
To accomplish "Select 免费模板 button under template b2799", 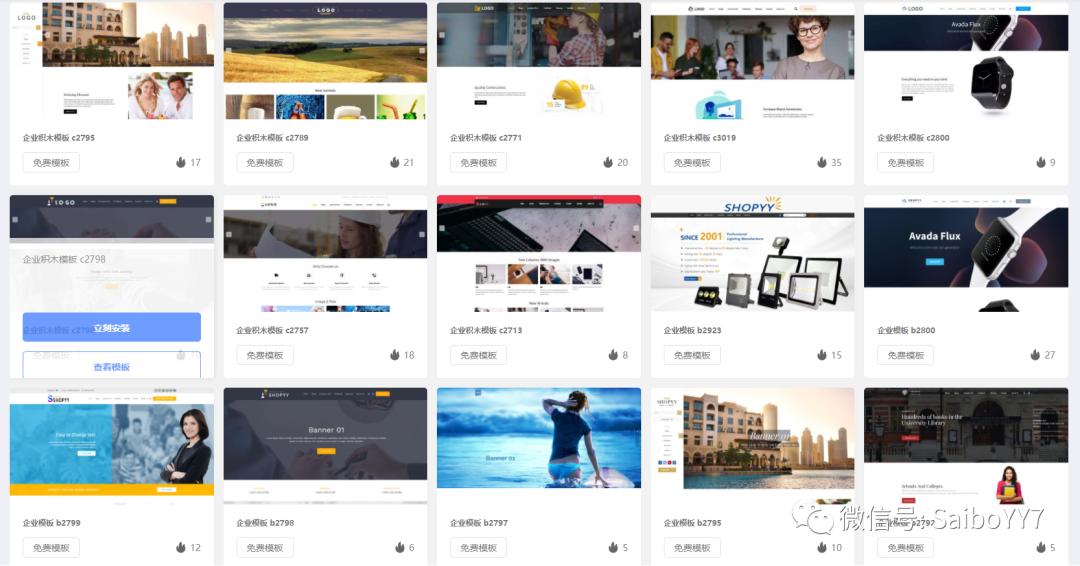I will [x=51, y=548].
